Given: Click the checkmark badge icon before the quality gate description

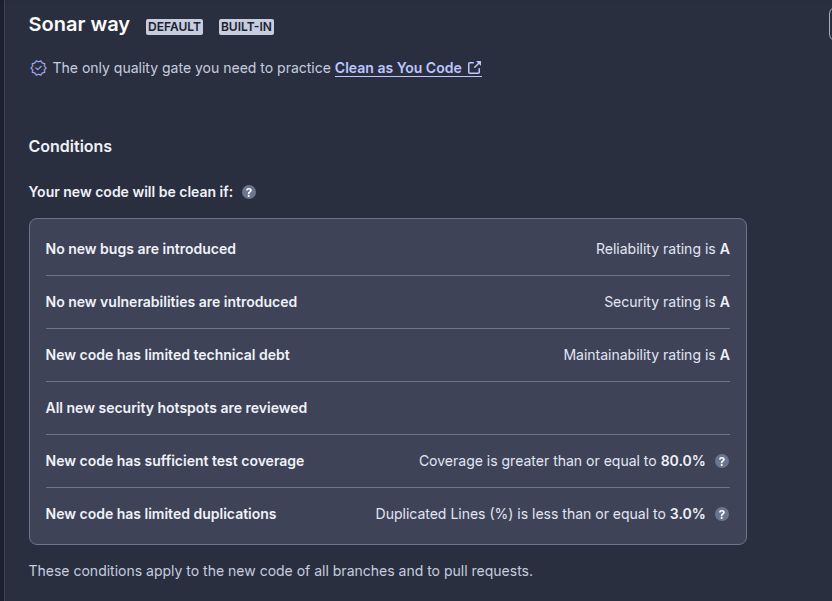Looking at the screenshot, I should coord(38,68).
